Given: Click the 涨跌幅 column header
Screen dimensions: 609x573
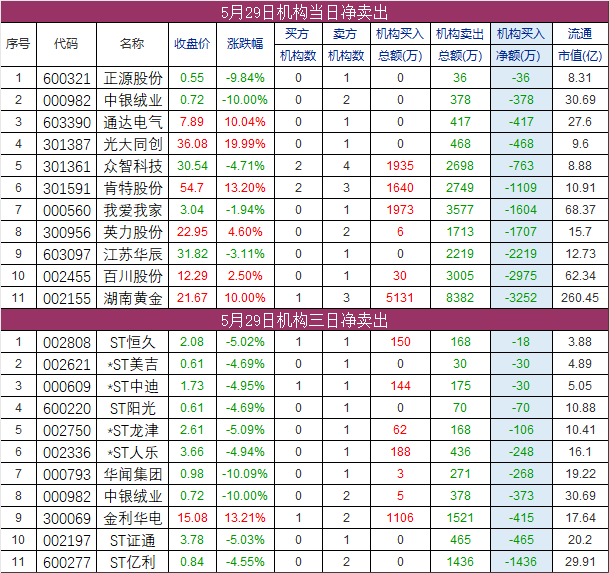Looking at the screenshot, I should click(x=245, y=44).
